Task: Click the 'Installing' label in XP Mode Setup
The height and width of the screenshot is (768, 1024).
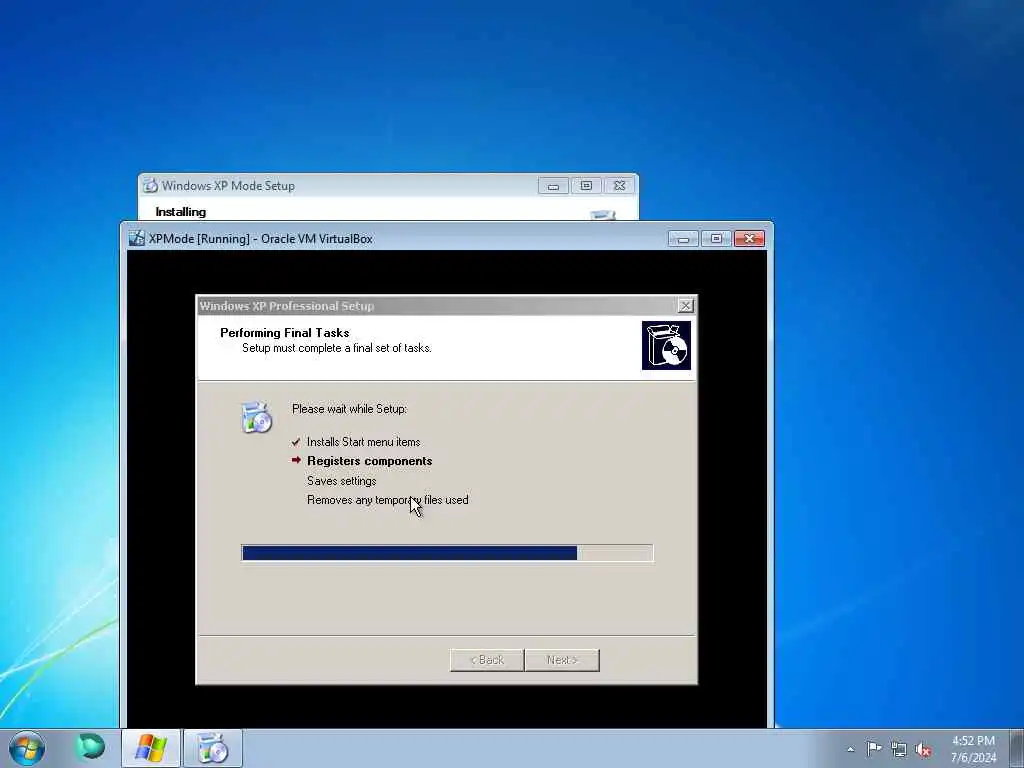Action: click(x=181, y=212)
